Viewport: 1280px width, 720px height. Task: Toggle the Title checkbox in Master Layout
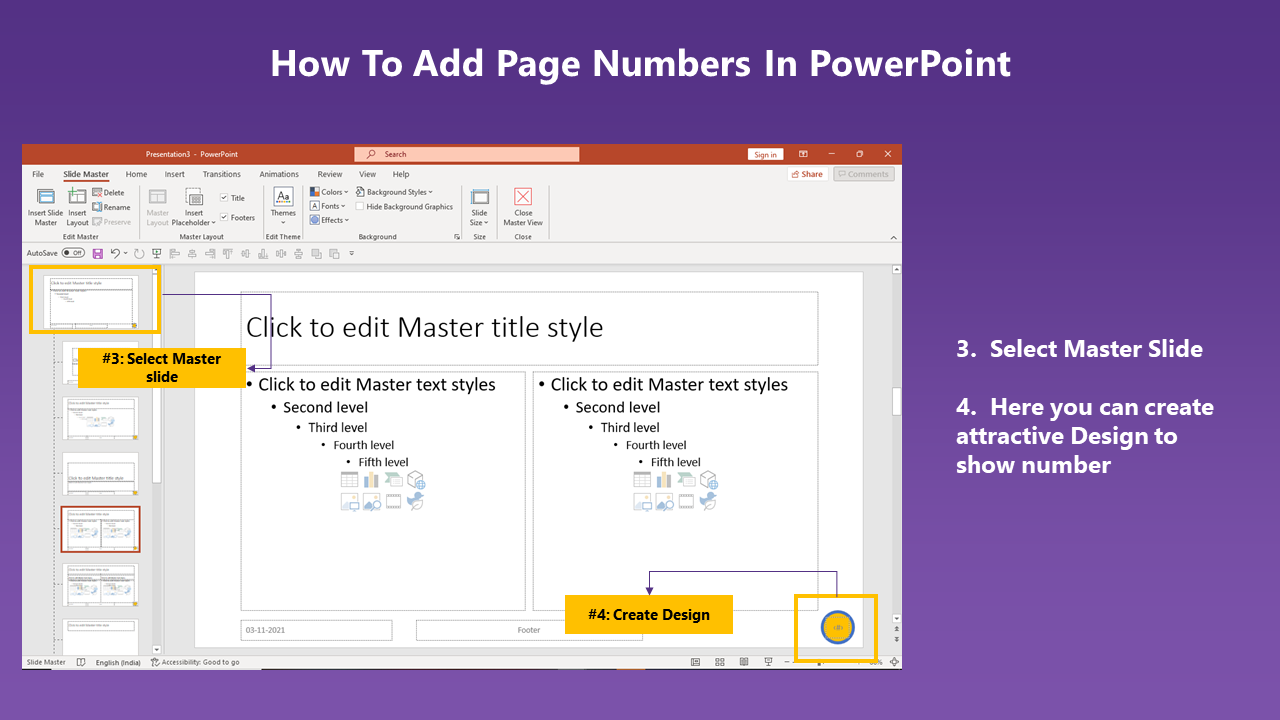(224, 198)
